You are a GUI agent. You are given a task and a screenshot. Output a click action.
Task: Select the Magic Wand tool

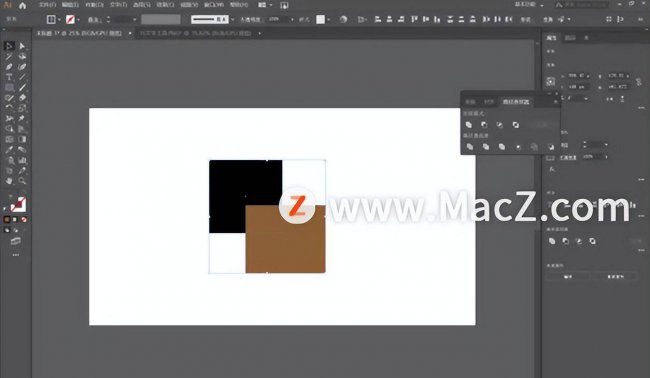click(9, 56)
